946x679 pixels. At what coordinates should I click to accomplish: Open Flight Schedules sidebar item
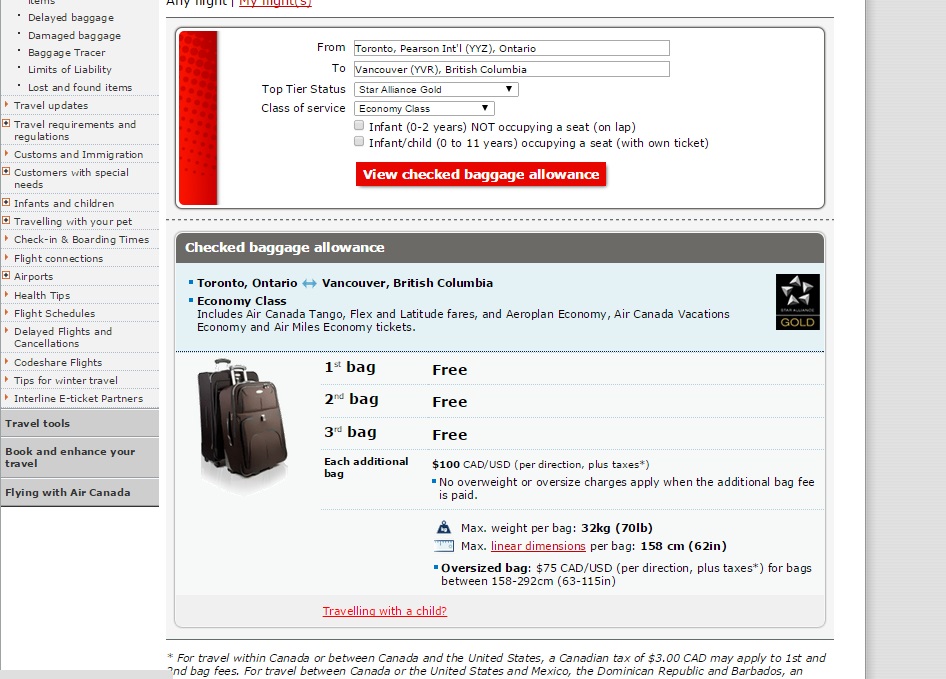(x=54, y=313)
